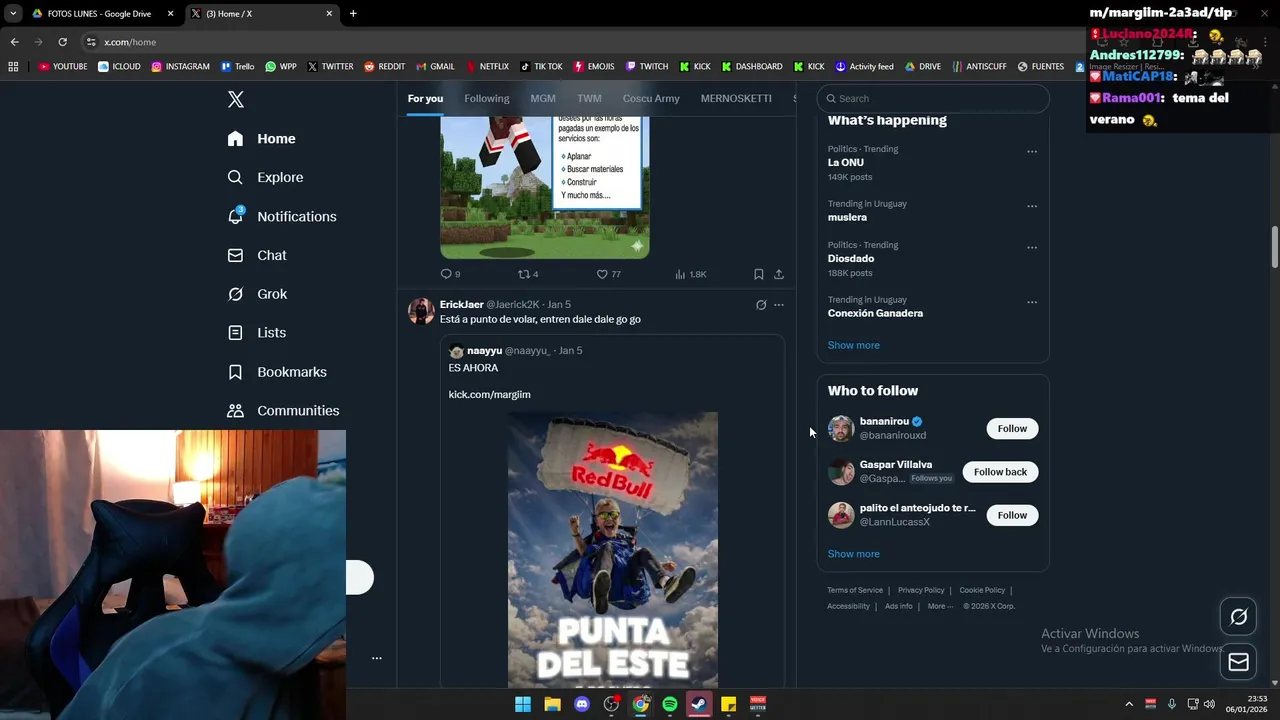The height and width of the screenshot is (720, 1280).
Task: Open options for muslera trend
Action: tap(1032, 206)
